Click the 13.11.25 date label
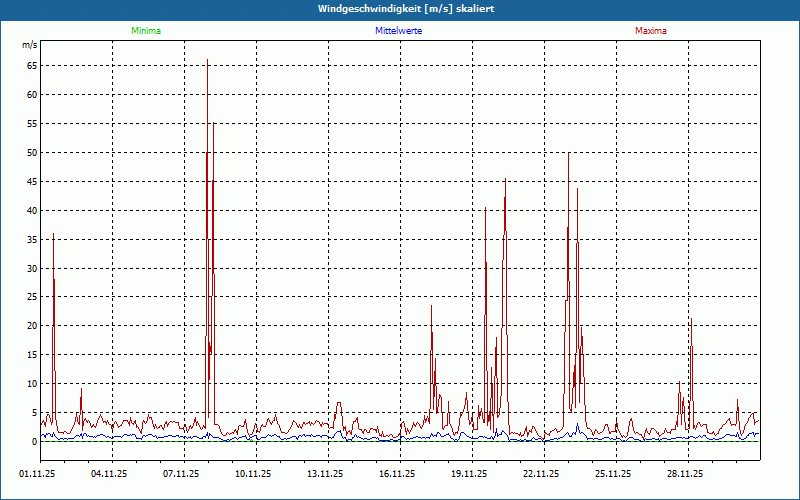The height and width of the screenshot is (500, 800). click(325, 474)
